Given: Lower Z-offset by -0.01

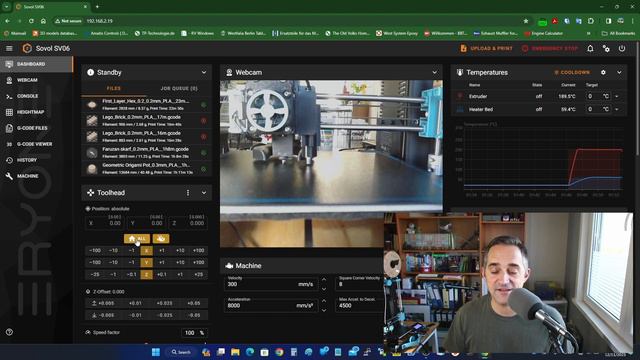Looking at the screenshot, I should coord(135,315).
